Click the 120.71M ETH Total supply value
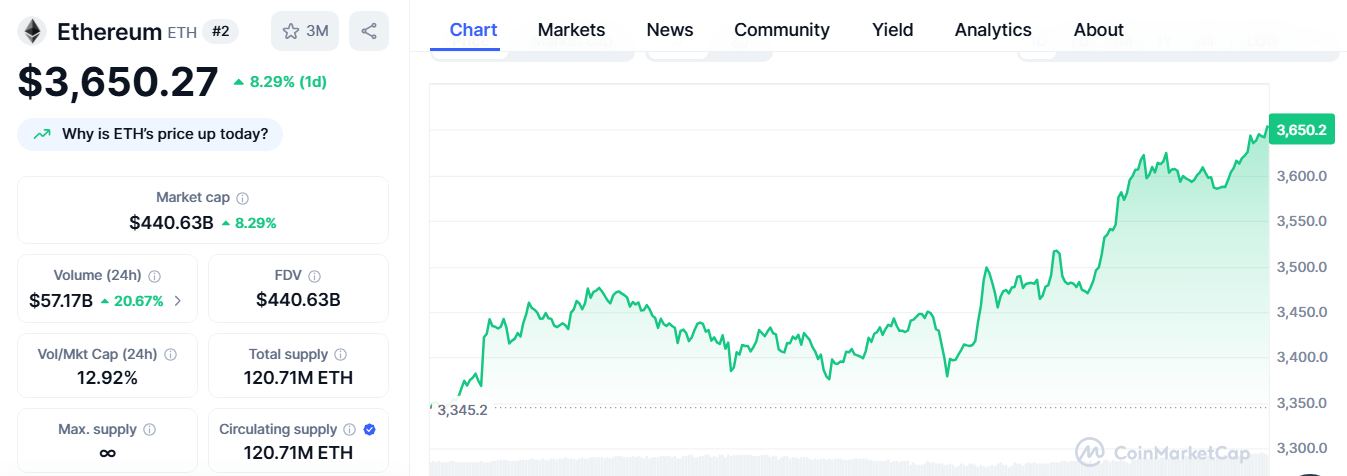This screenshot has height=476, width=1347. click(298, 378)
